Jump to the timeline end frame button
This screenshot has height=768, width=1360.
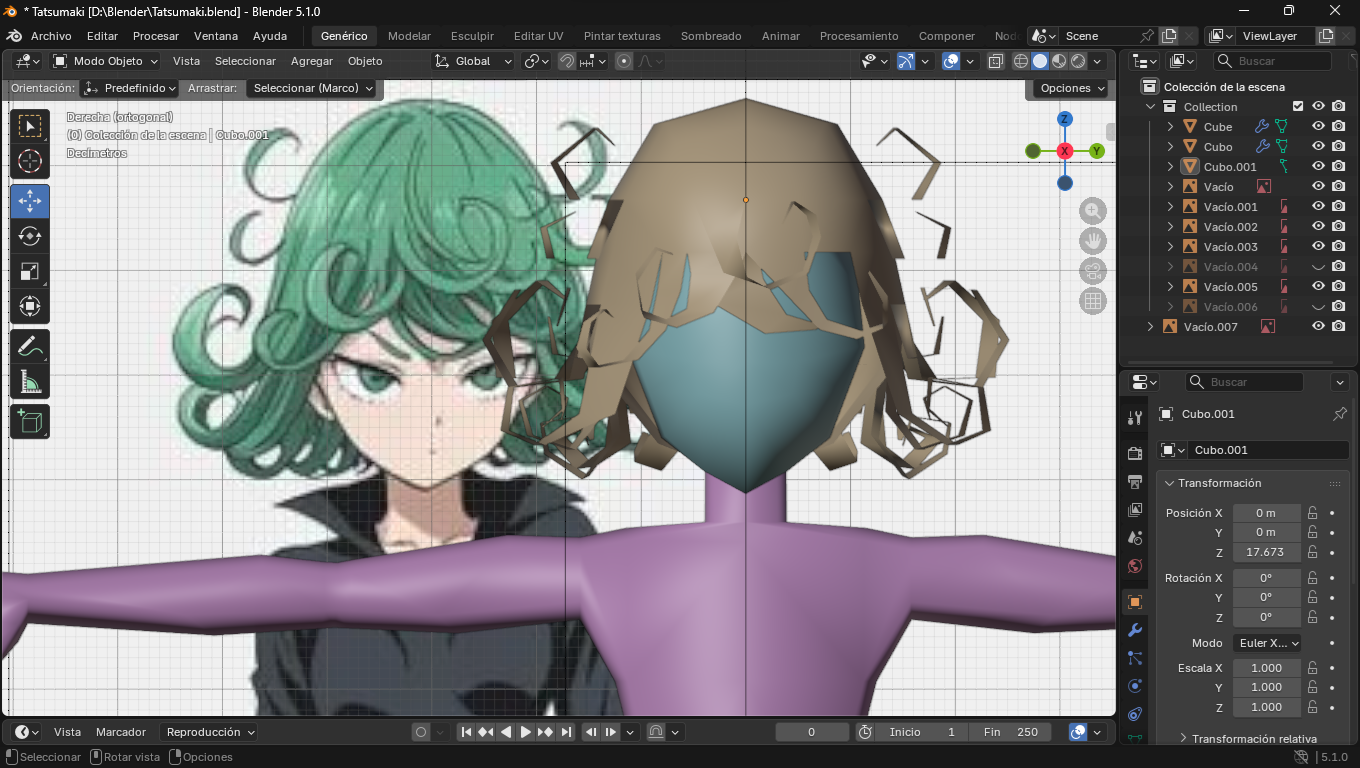pos(566,732)
